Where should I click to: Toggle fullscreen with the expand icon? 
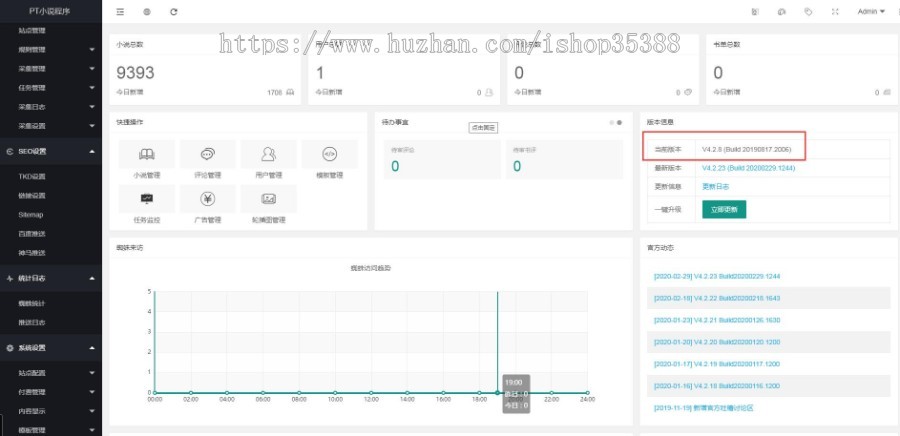[x=835, y=11]
